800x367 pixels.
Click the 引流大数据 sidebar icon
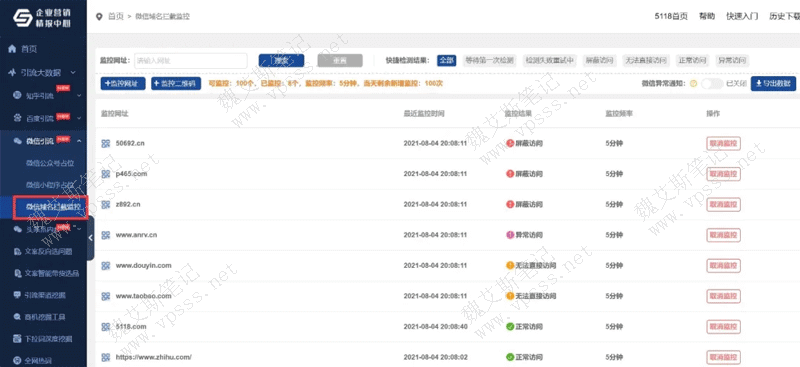click(x=13, y=72)
